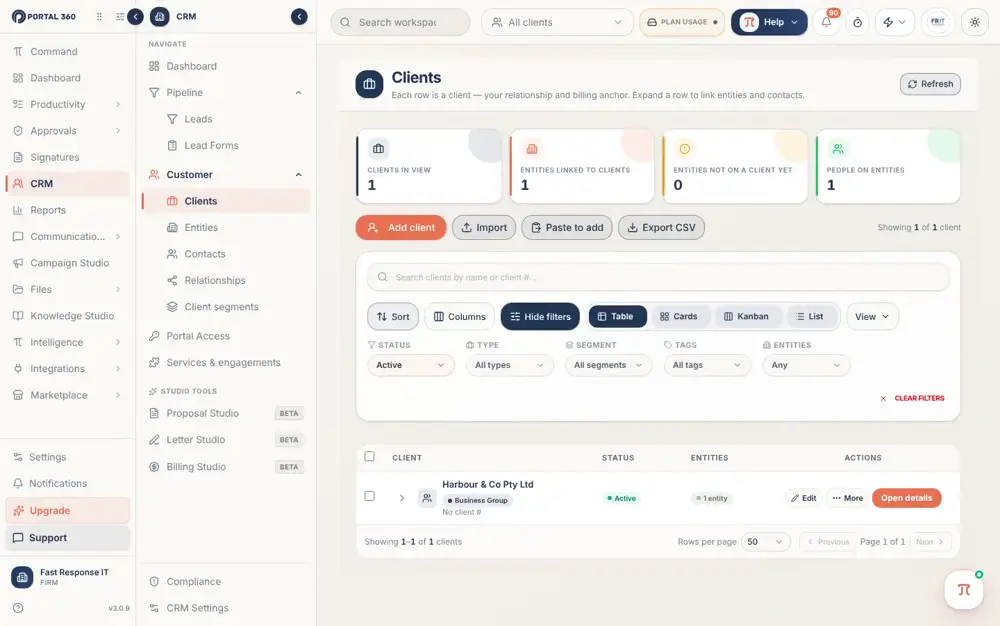Expand the Files section
This screenshot has width=1000, height=626.
tap(67, 289)
